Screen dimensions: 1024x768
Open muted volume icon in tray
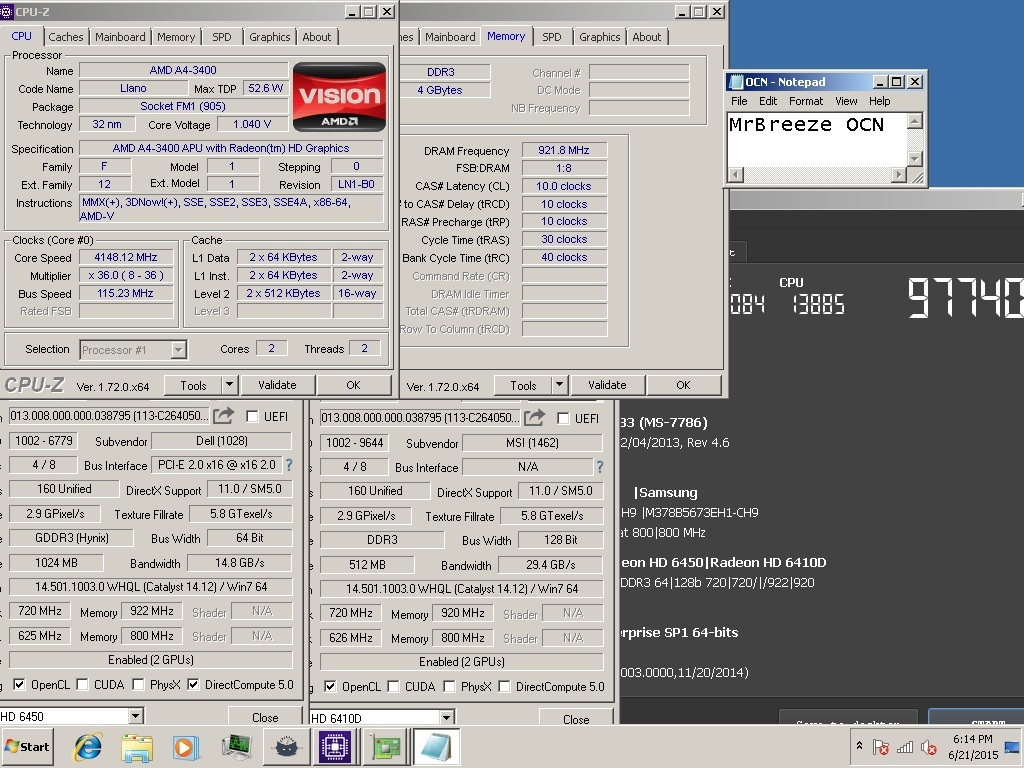click(x=929, y=747)
